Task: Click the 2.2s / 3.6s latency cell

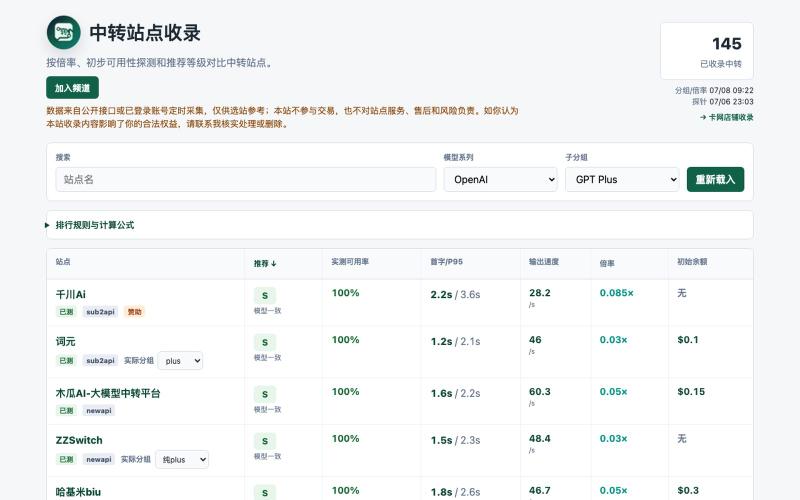Action: click(455, 295)
